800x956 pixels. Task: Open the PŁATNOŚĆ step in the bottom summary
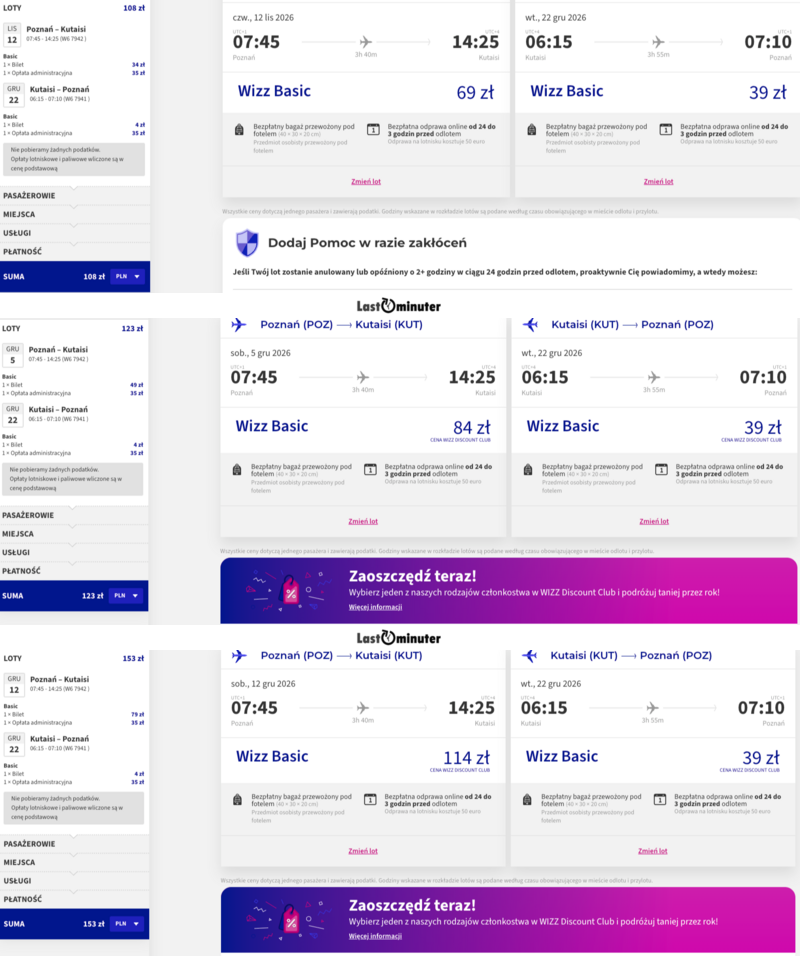click(x=74, y=899)
